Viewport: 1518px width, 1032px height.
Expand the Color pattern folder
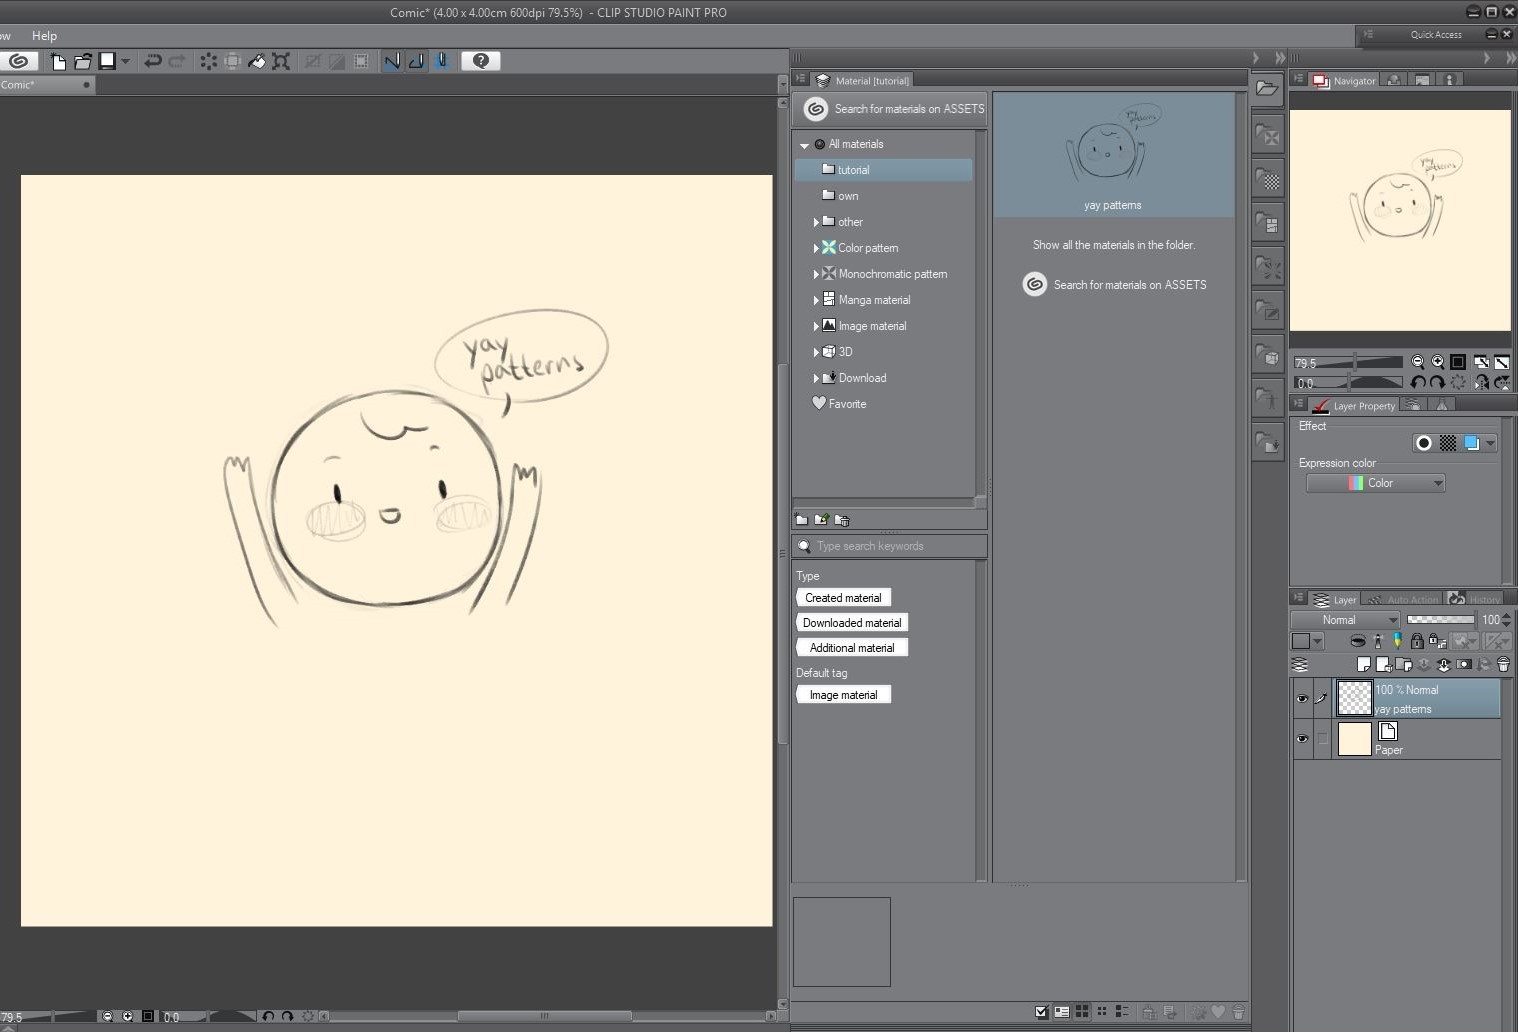click(816, 248)
